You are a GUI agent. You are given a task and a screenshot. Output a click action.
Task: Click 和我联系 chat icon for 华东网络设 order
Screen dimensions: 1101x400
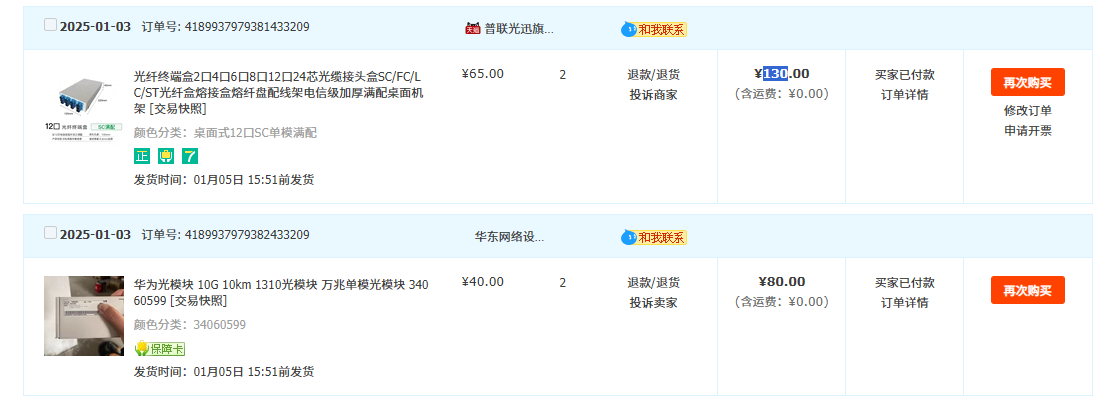(654, 237)
